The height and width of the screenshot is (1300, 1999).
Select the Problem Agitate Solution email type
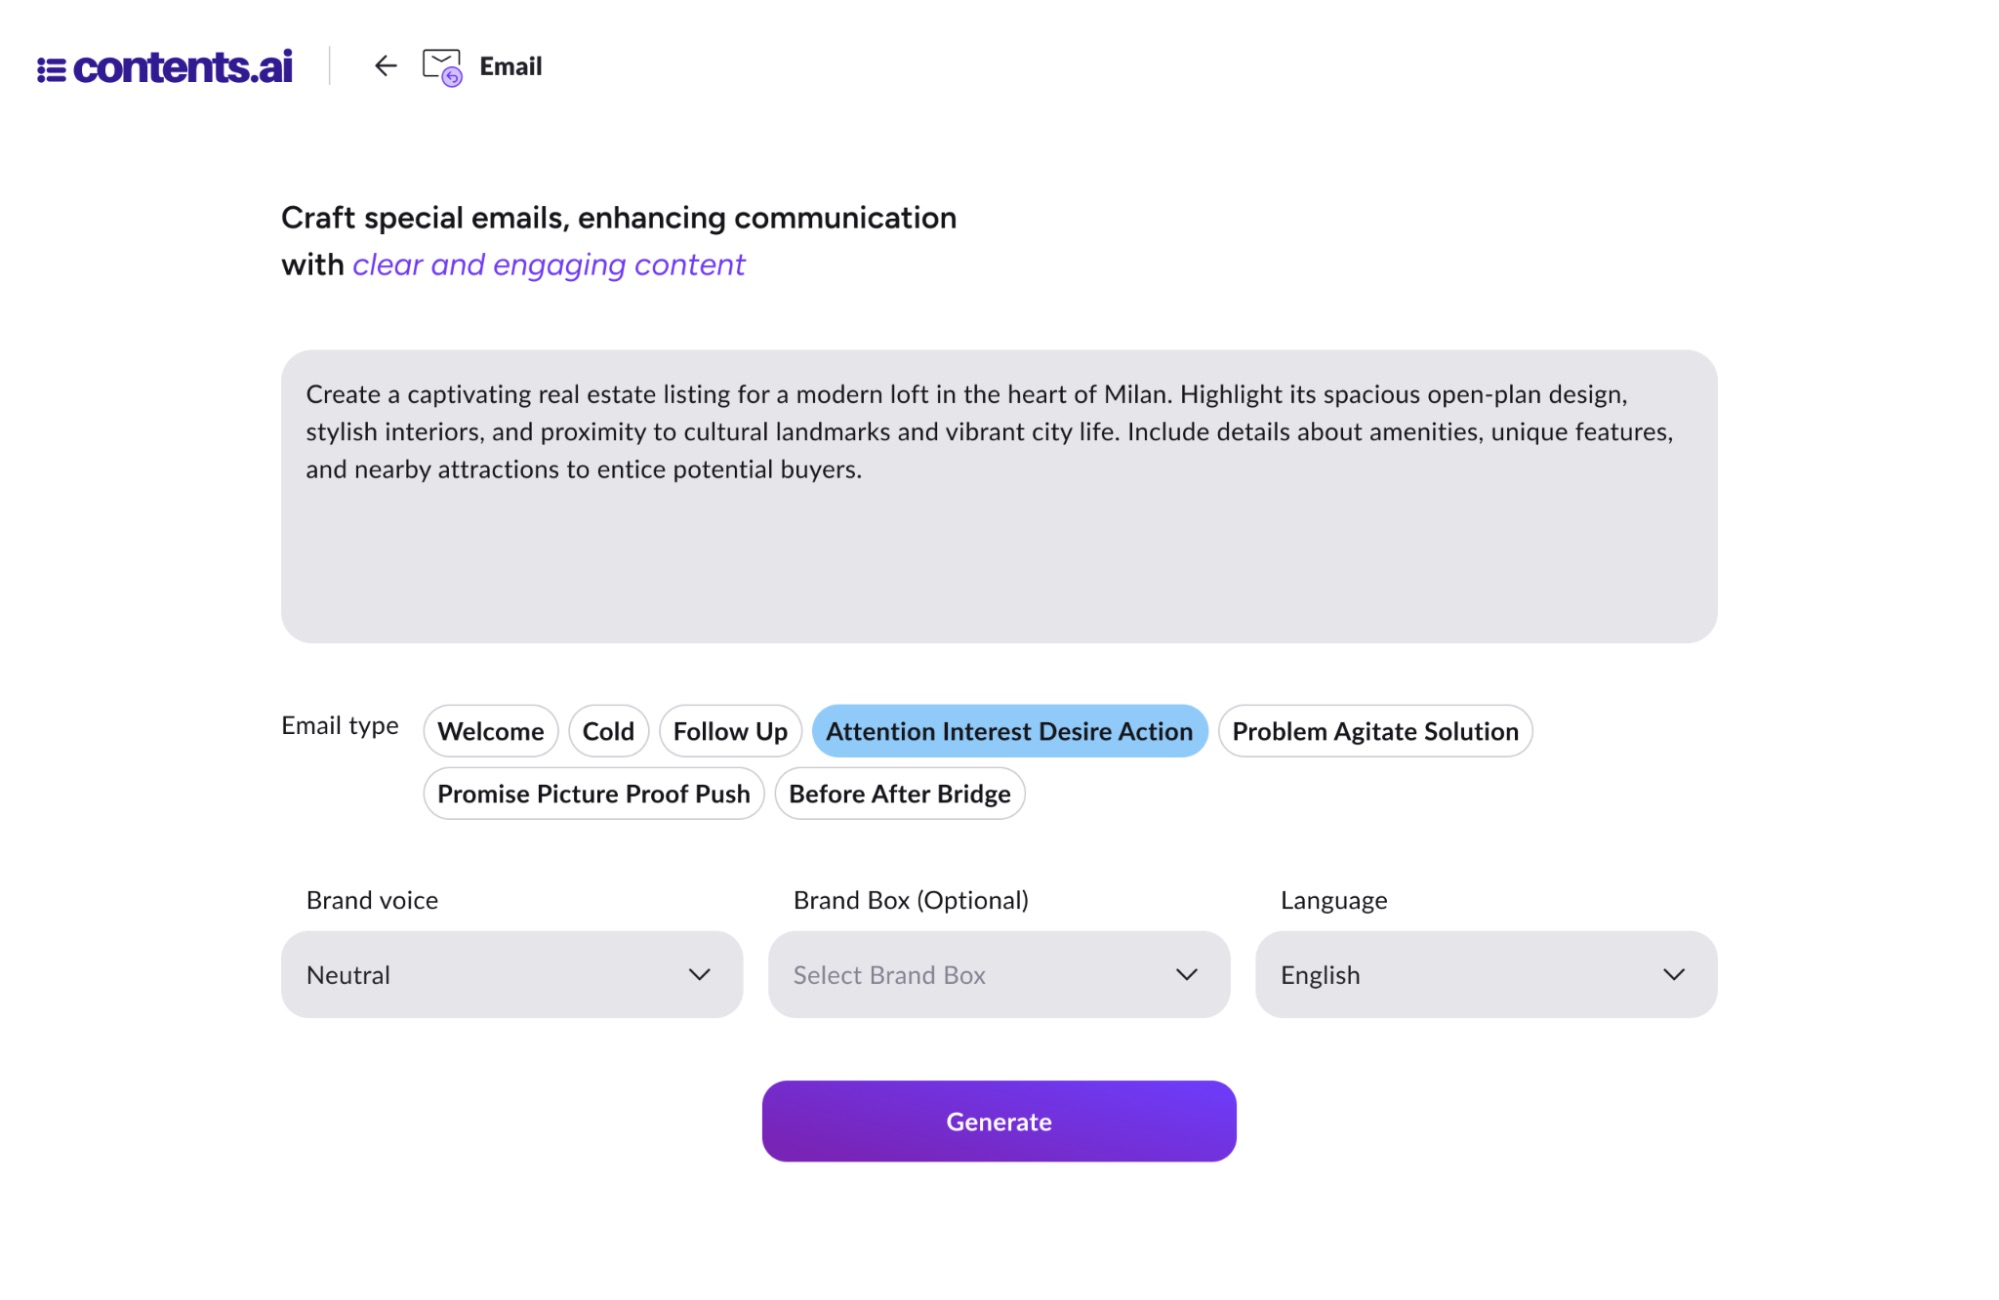(x=1375, y=731)
